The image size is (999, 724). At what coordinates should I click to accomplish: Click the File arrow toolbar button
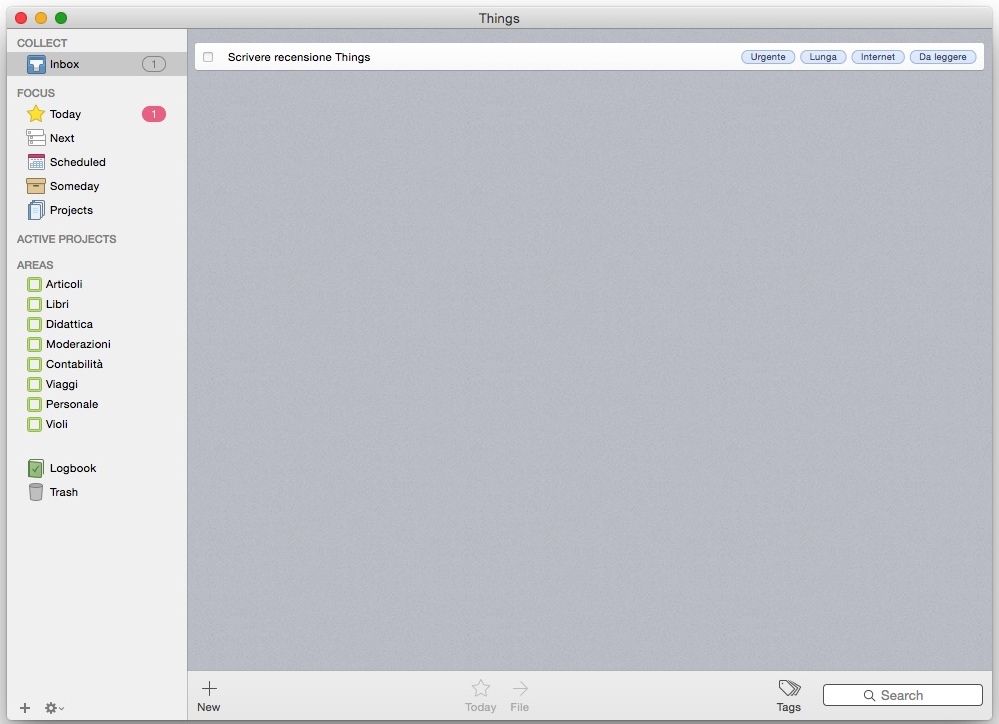click(520, 695)
